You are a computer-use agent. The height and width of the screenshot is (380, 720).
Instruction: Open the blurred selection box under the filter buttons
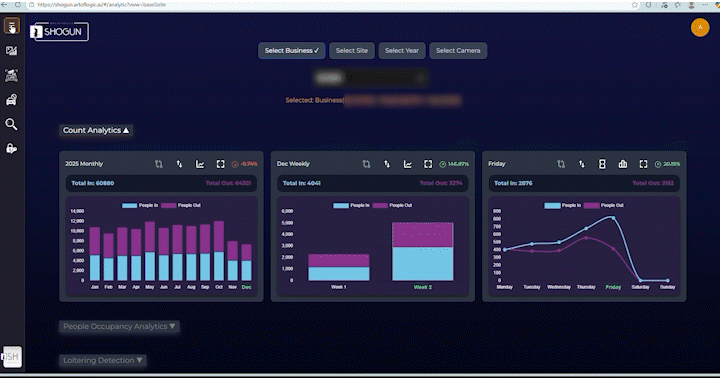[370, 78]
